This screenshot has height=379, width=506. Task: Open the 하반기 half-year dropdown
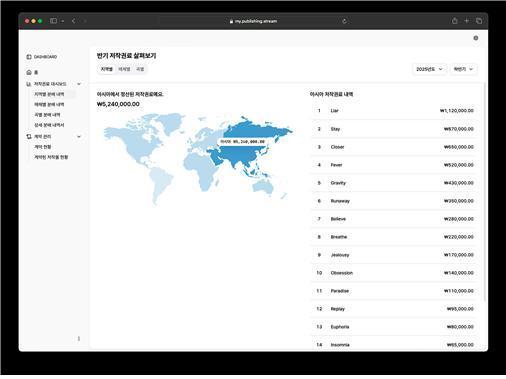click(463, 69)
